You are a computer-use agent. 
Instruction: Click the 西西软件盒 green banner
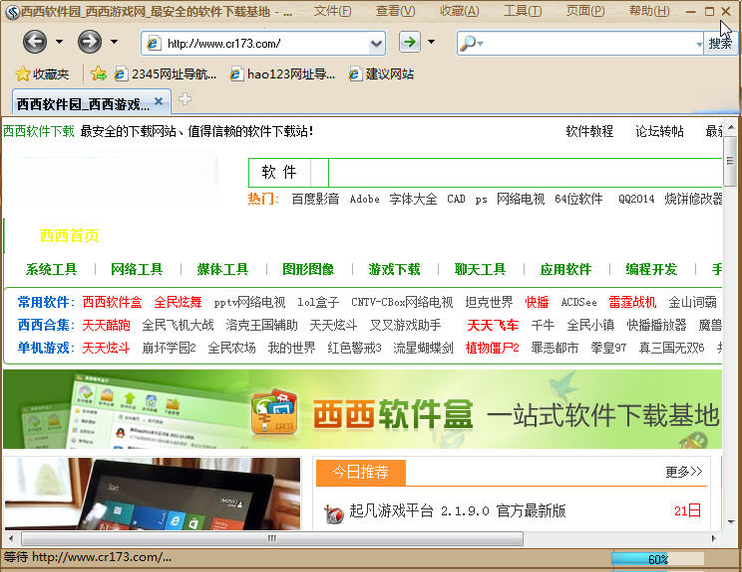[x=362, y=409]
